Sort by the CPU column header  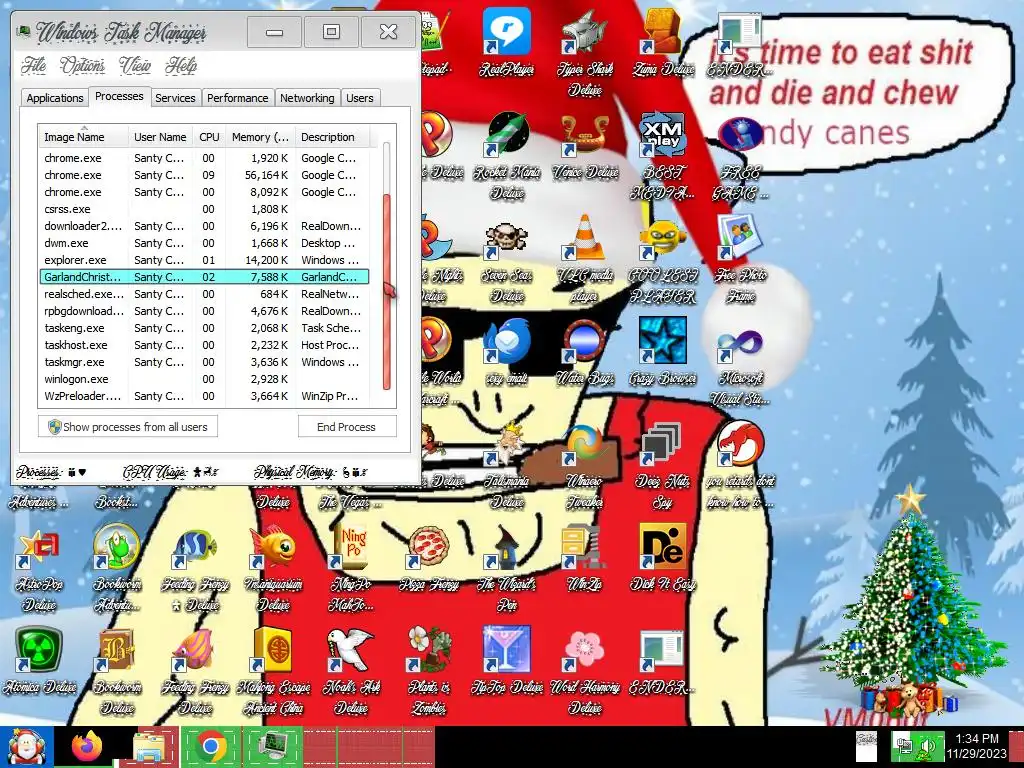pyautogui.click(x=209, y=137)
